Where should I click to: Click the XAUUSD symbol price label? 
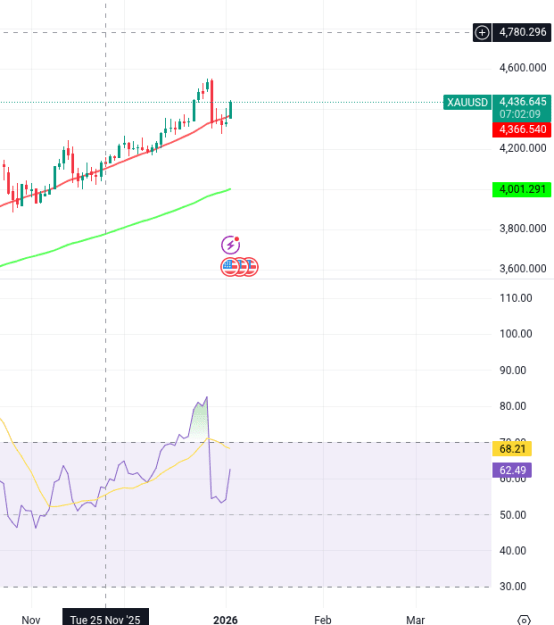467,102
